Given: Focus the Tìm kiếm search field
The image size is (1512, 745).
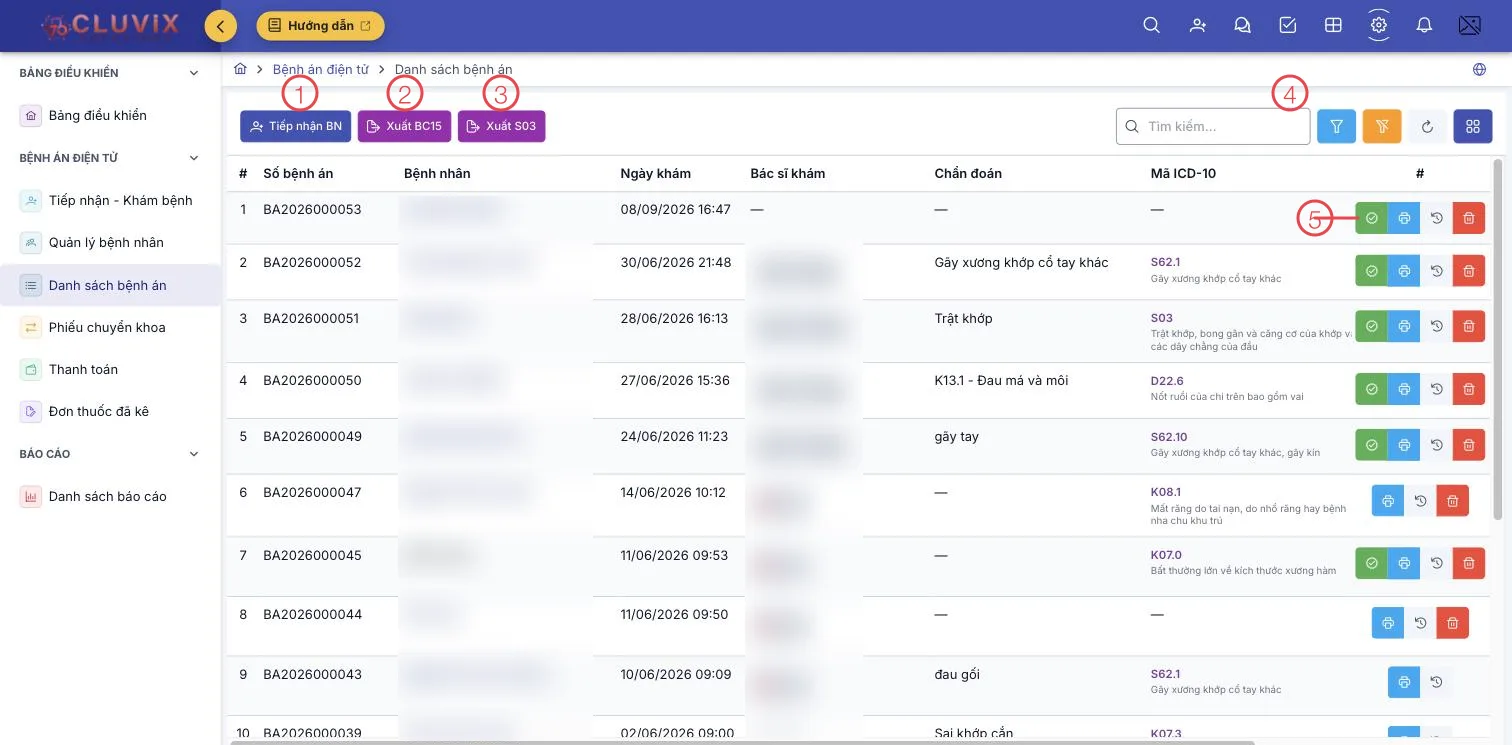Looking at the screenshot, I should [1213, 126].
